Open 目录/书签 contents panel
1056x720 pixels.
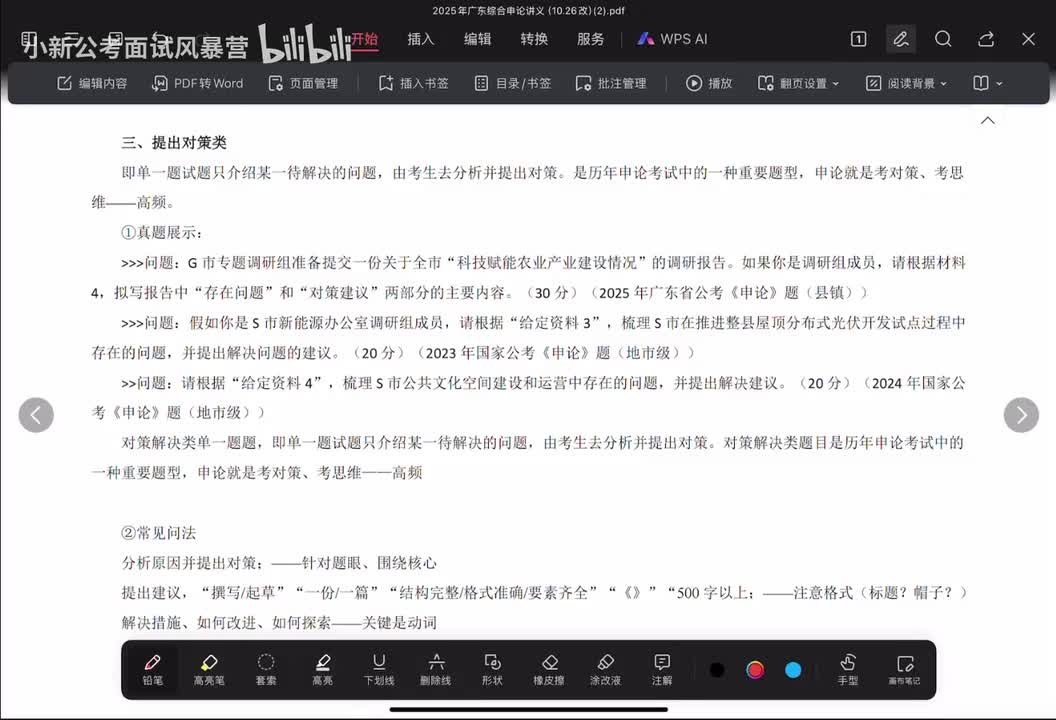tap(513, 84)
